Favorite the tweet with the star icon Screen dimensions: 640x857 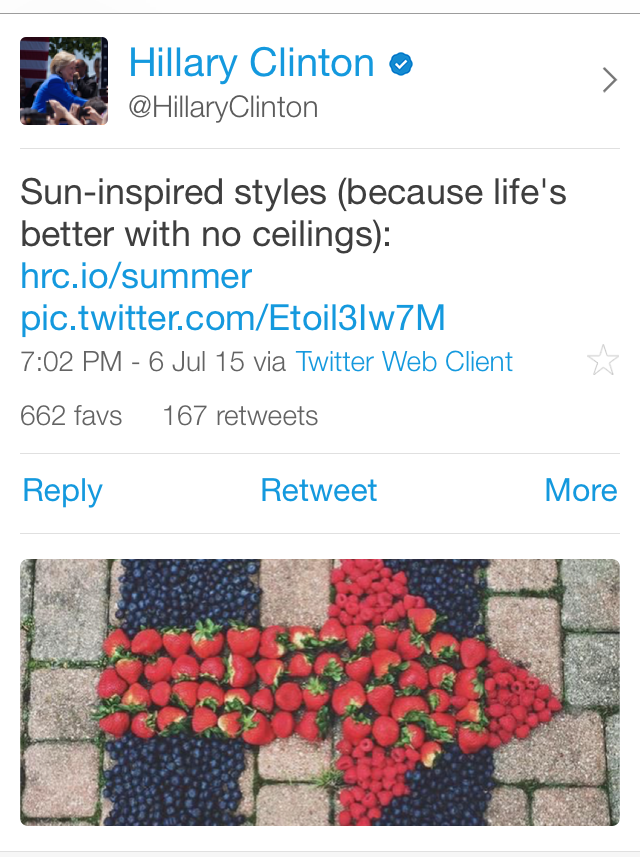pyautogui.click(x=603, y=360)
